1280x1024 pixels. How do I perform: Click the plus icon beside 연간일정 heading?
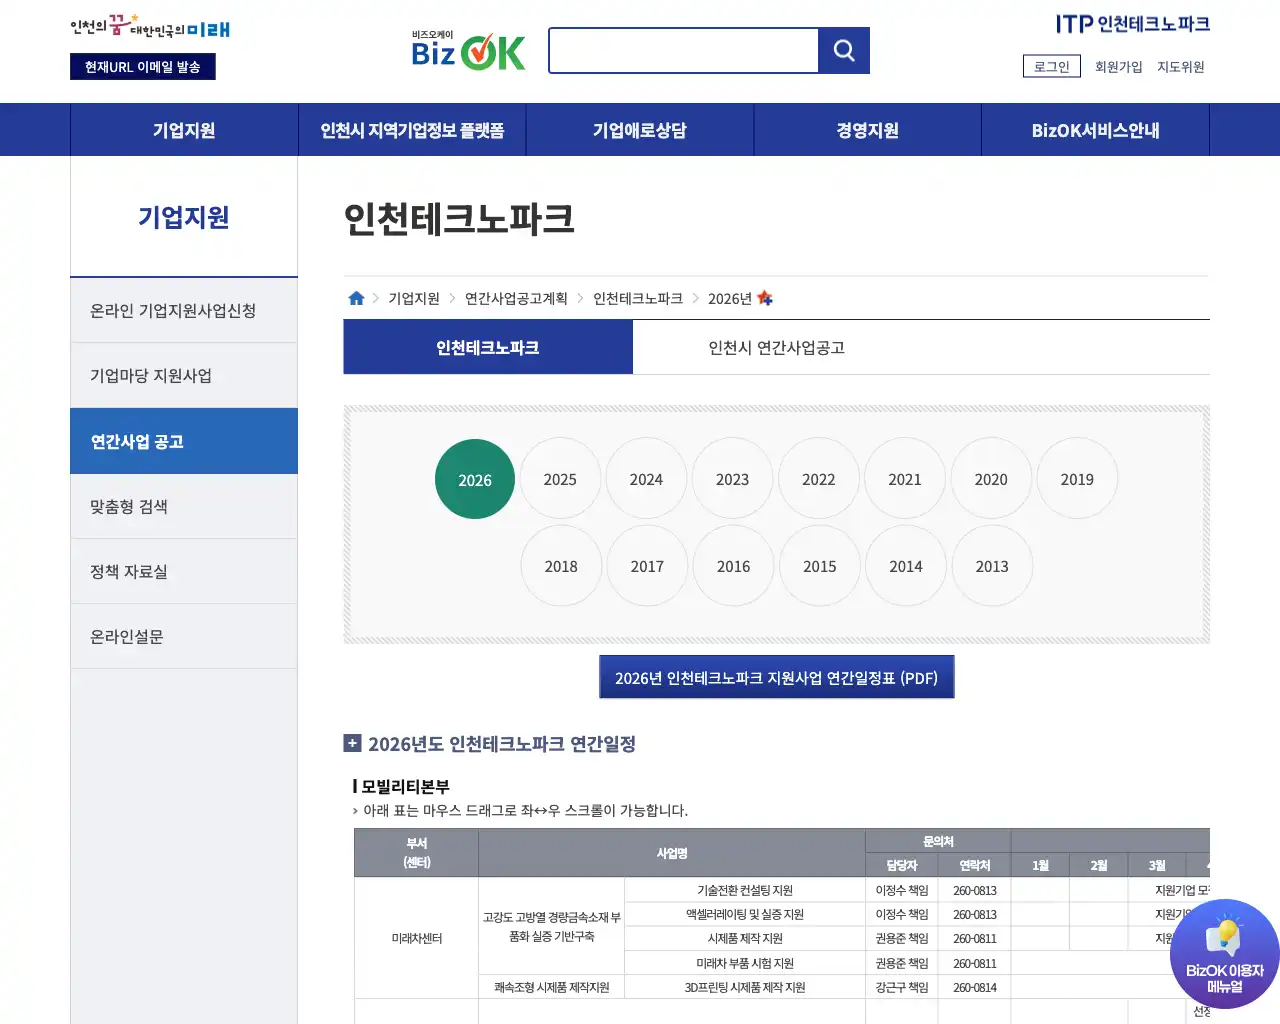(352, 743)
